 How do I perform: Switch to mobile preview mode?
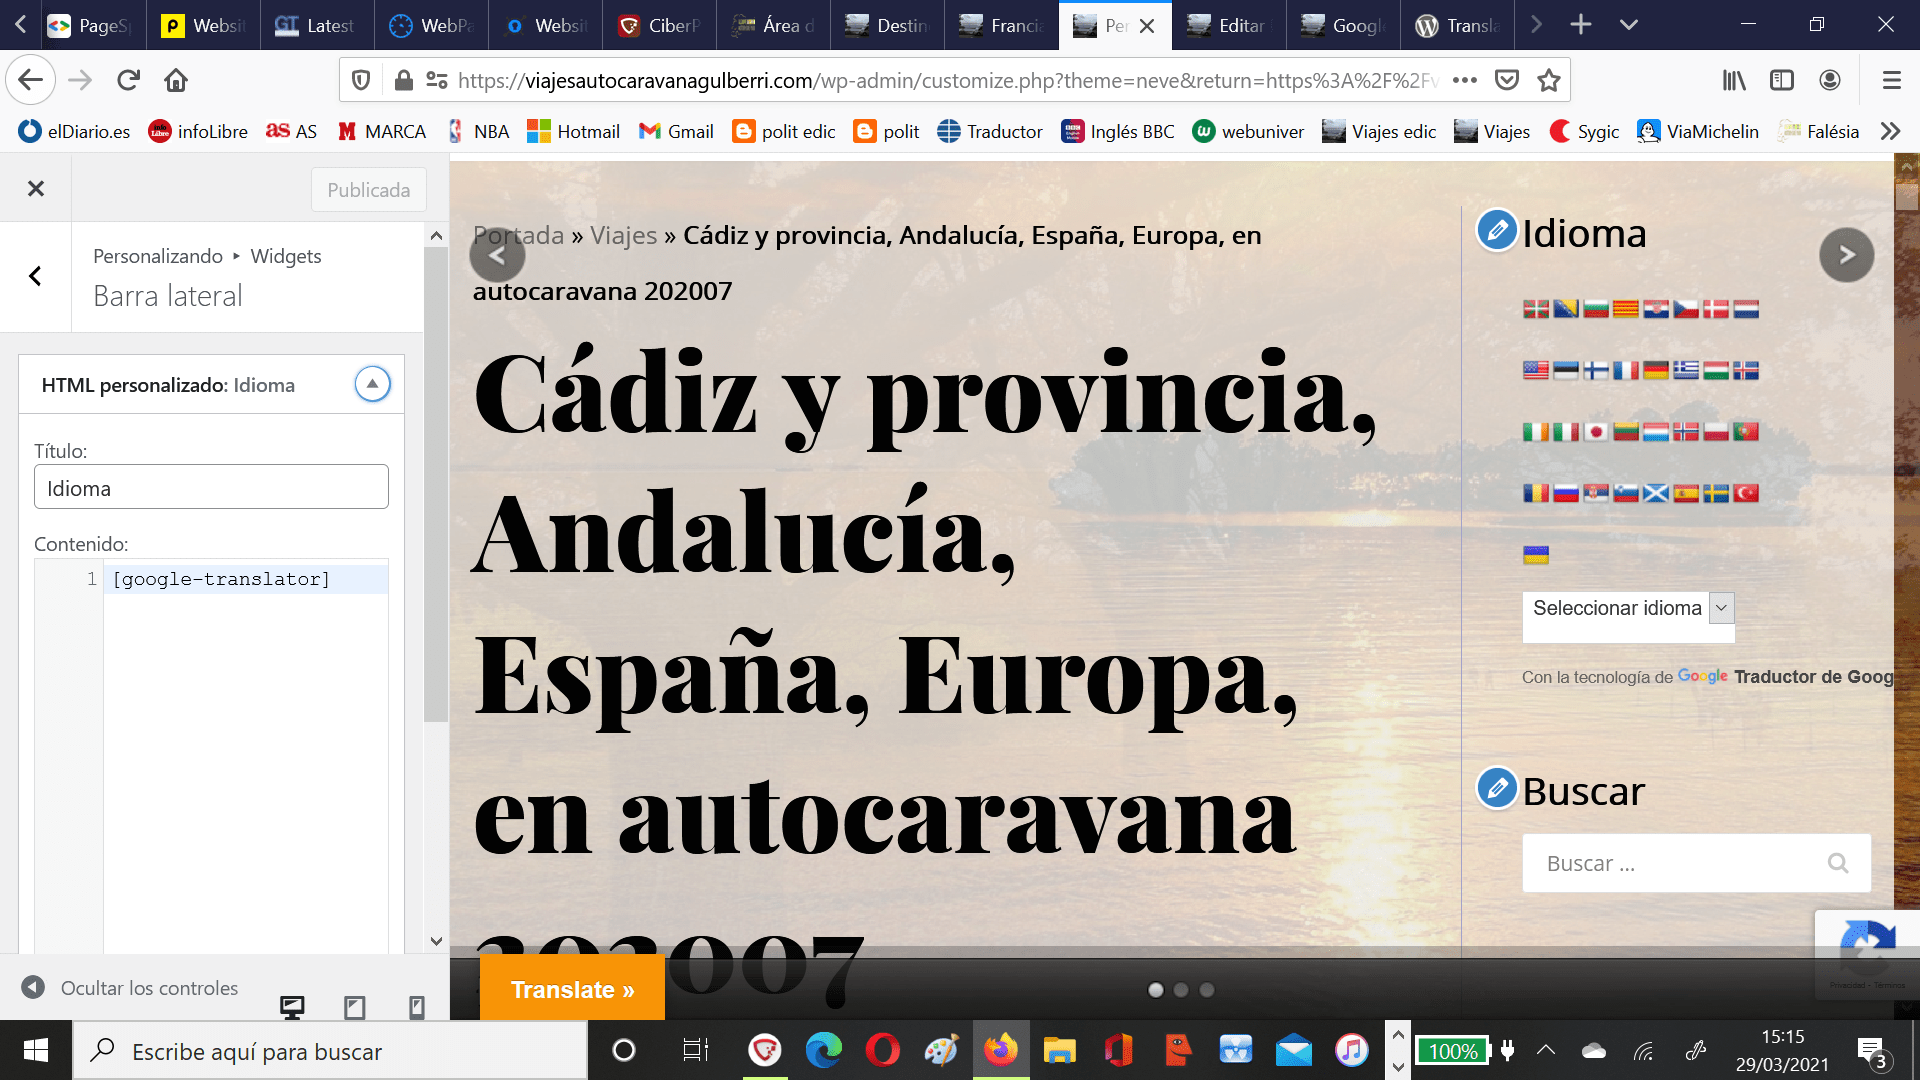pyautogui.click(x=417, y=1007)
